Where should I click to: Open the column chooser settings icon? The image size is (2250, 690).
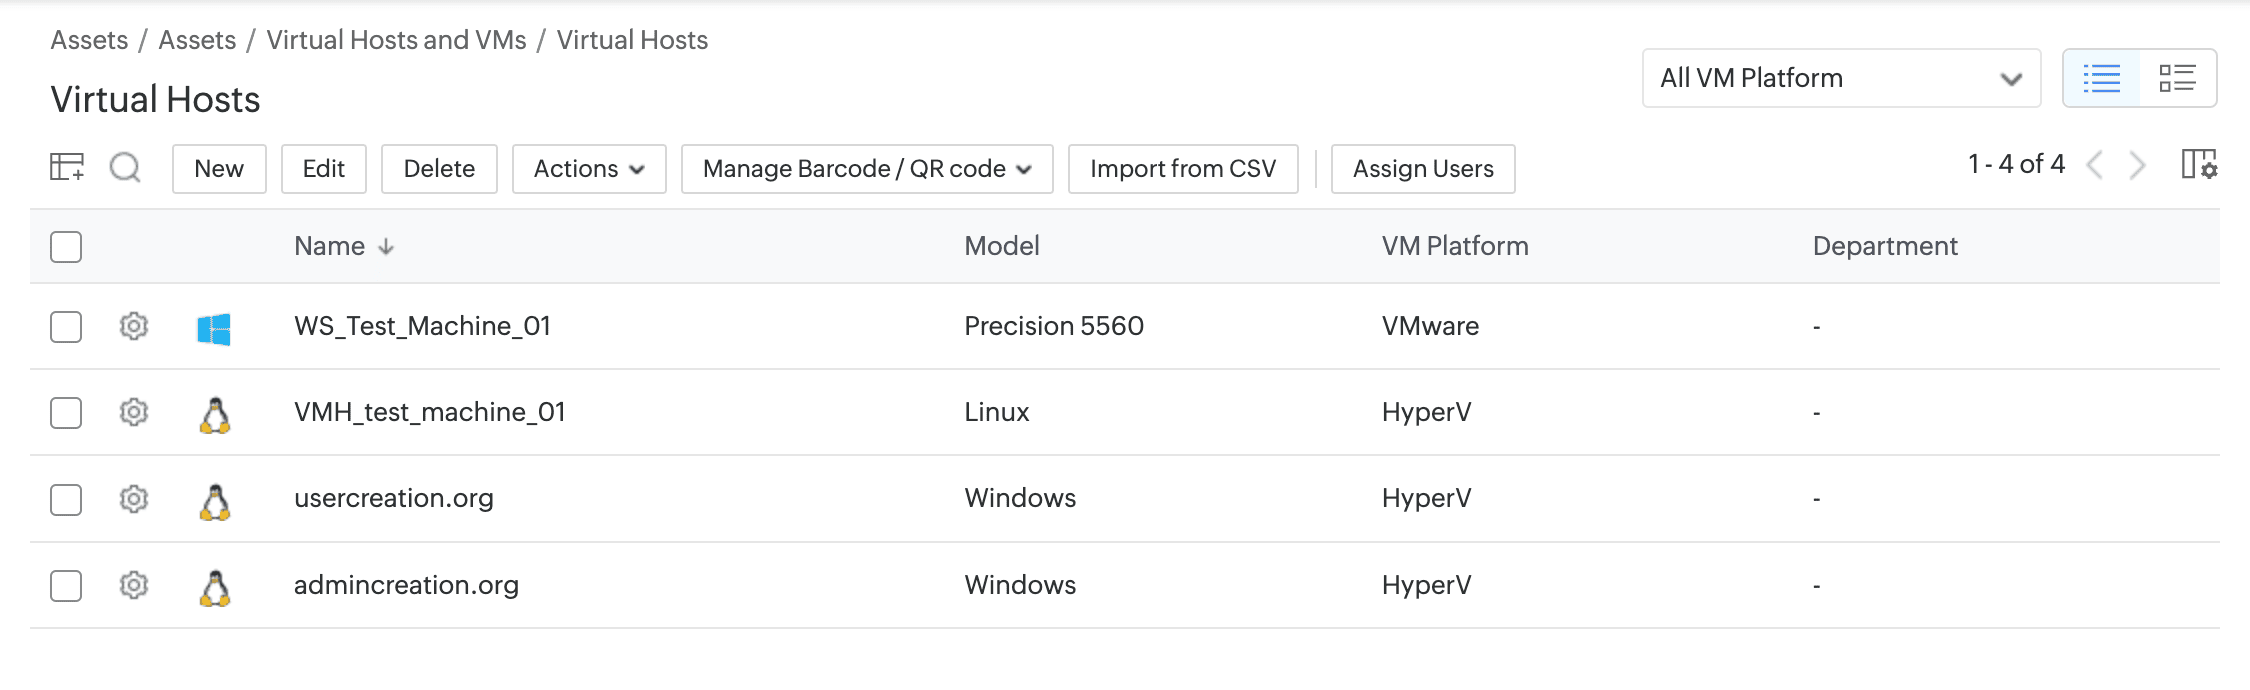click(2198, 165)
